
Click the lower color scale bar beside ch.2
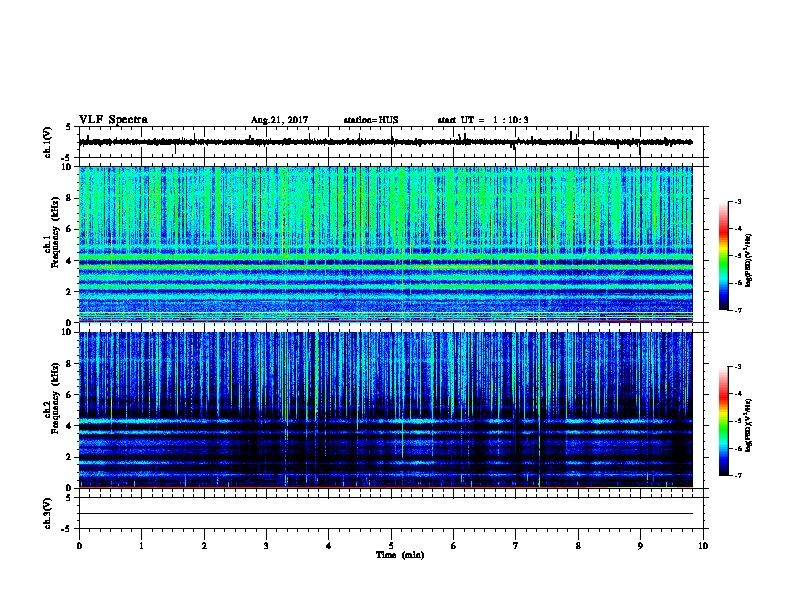click(723, 421)
